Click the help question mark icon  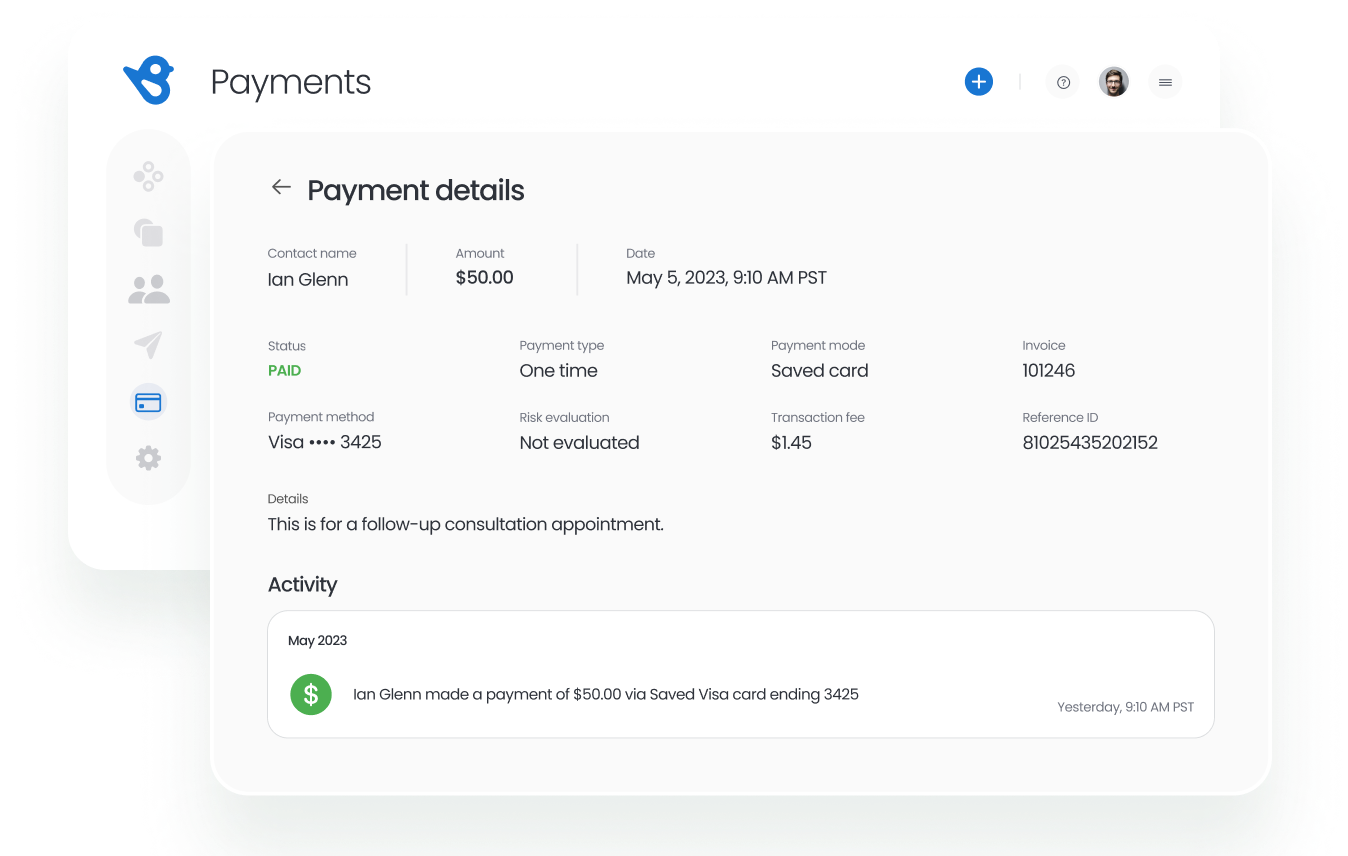1063,82
